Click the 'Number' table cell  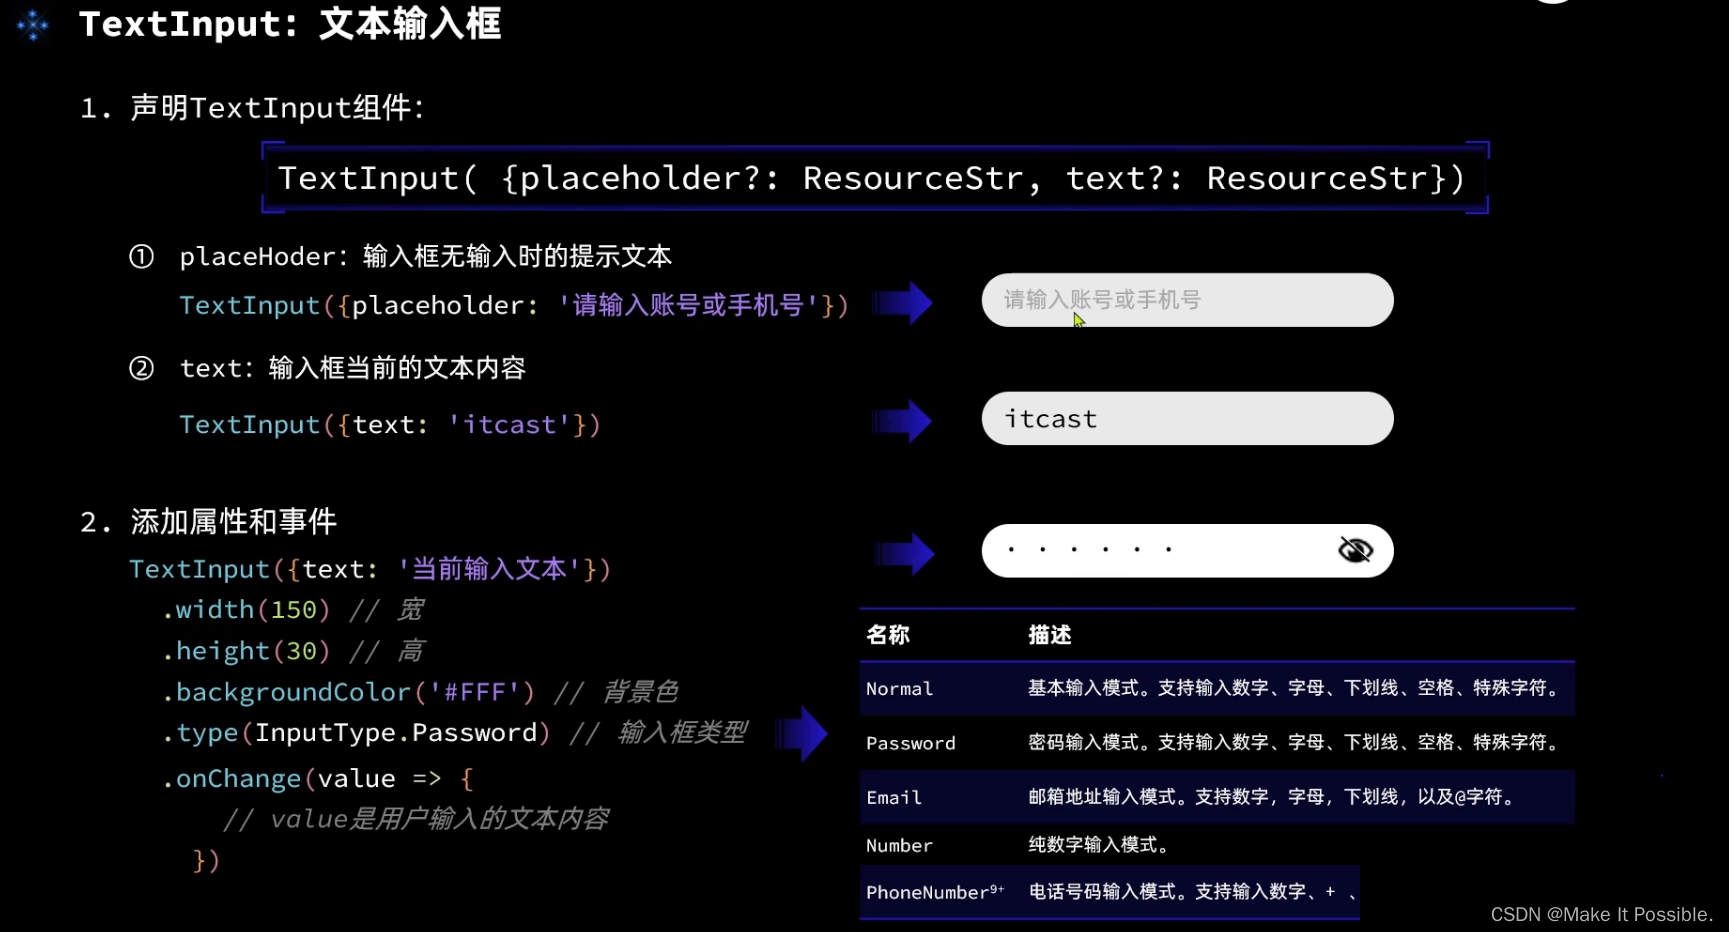(x=899, y=845)
